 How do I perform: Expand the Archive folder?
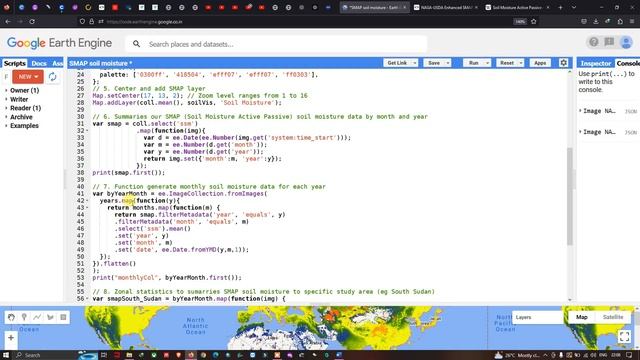[6, 117]
